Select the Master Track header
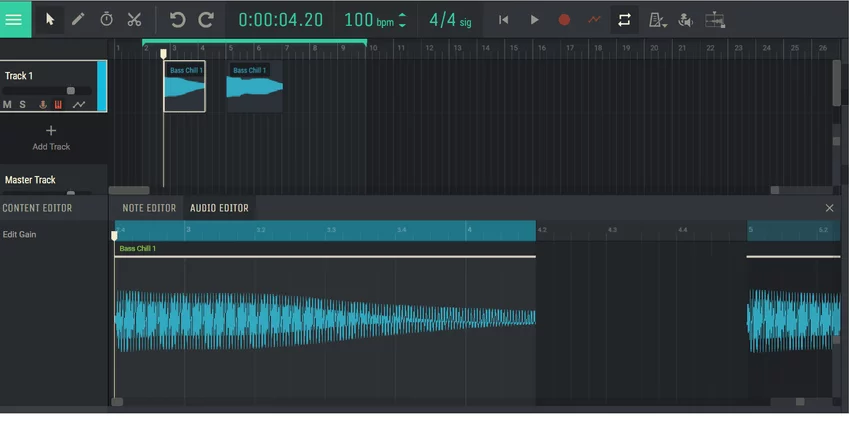The height and width of the screenshot is (428, 850). pos(30,180)
